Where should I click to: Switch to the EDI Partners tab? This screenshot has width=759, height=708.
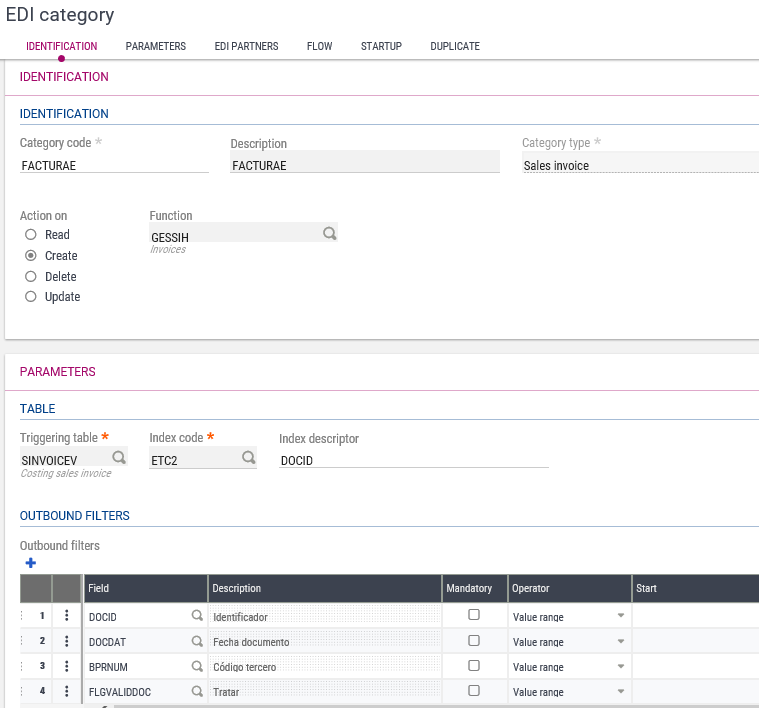pyautogui.click(x=246, y=46)
